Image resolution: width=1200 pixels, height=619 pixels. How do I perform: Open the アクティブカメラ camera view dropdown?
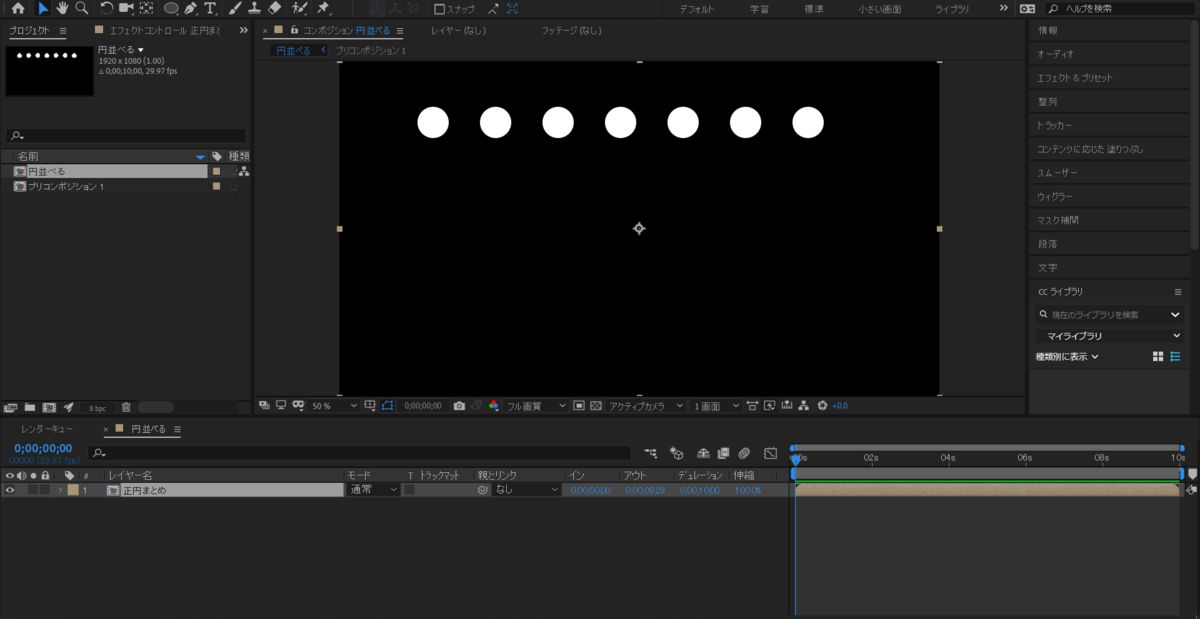pos(646,406)
